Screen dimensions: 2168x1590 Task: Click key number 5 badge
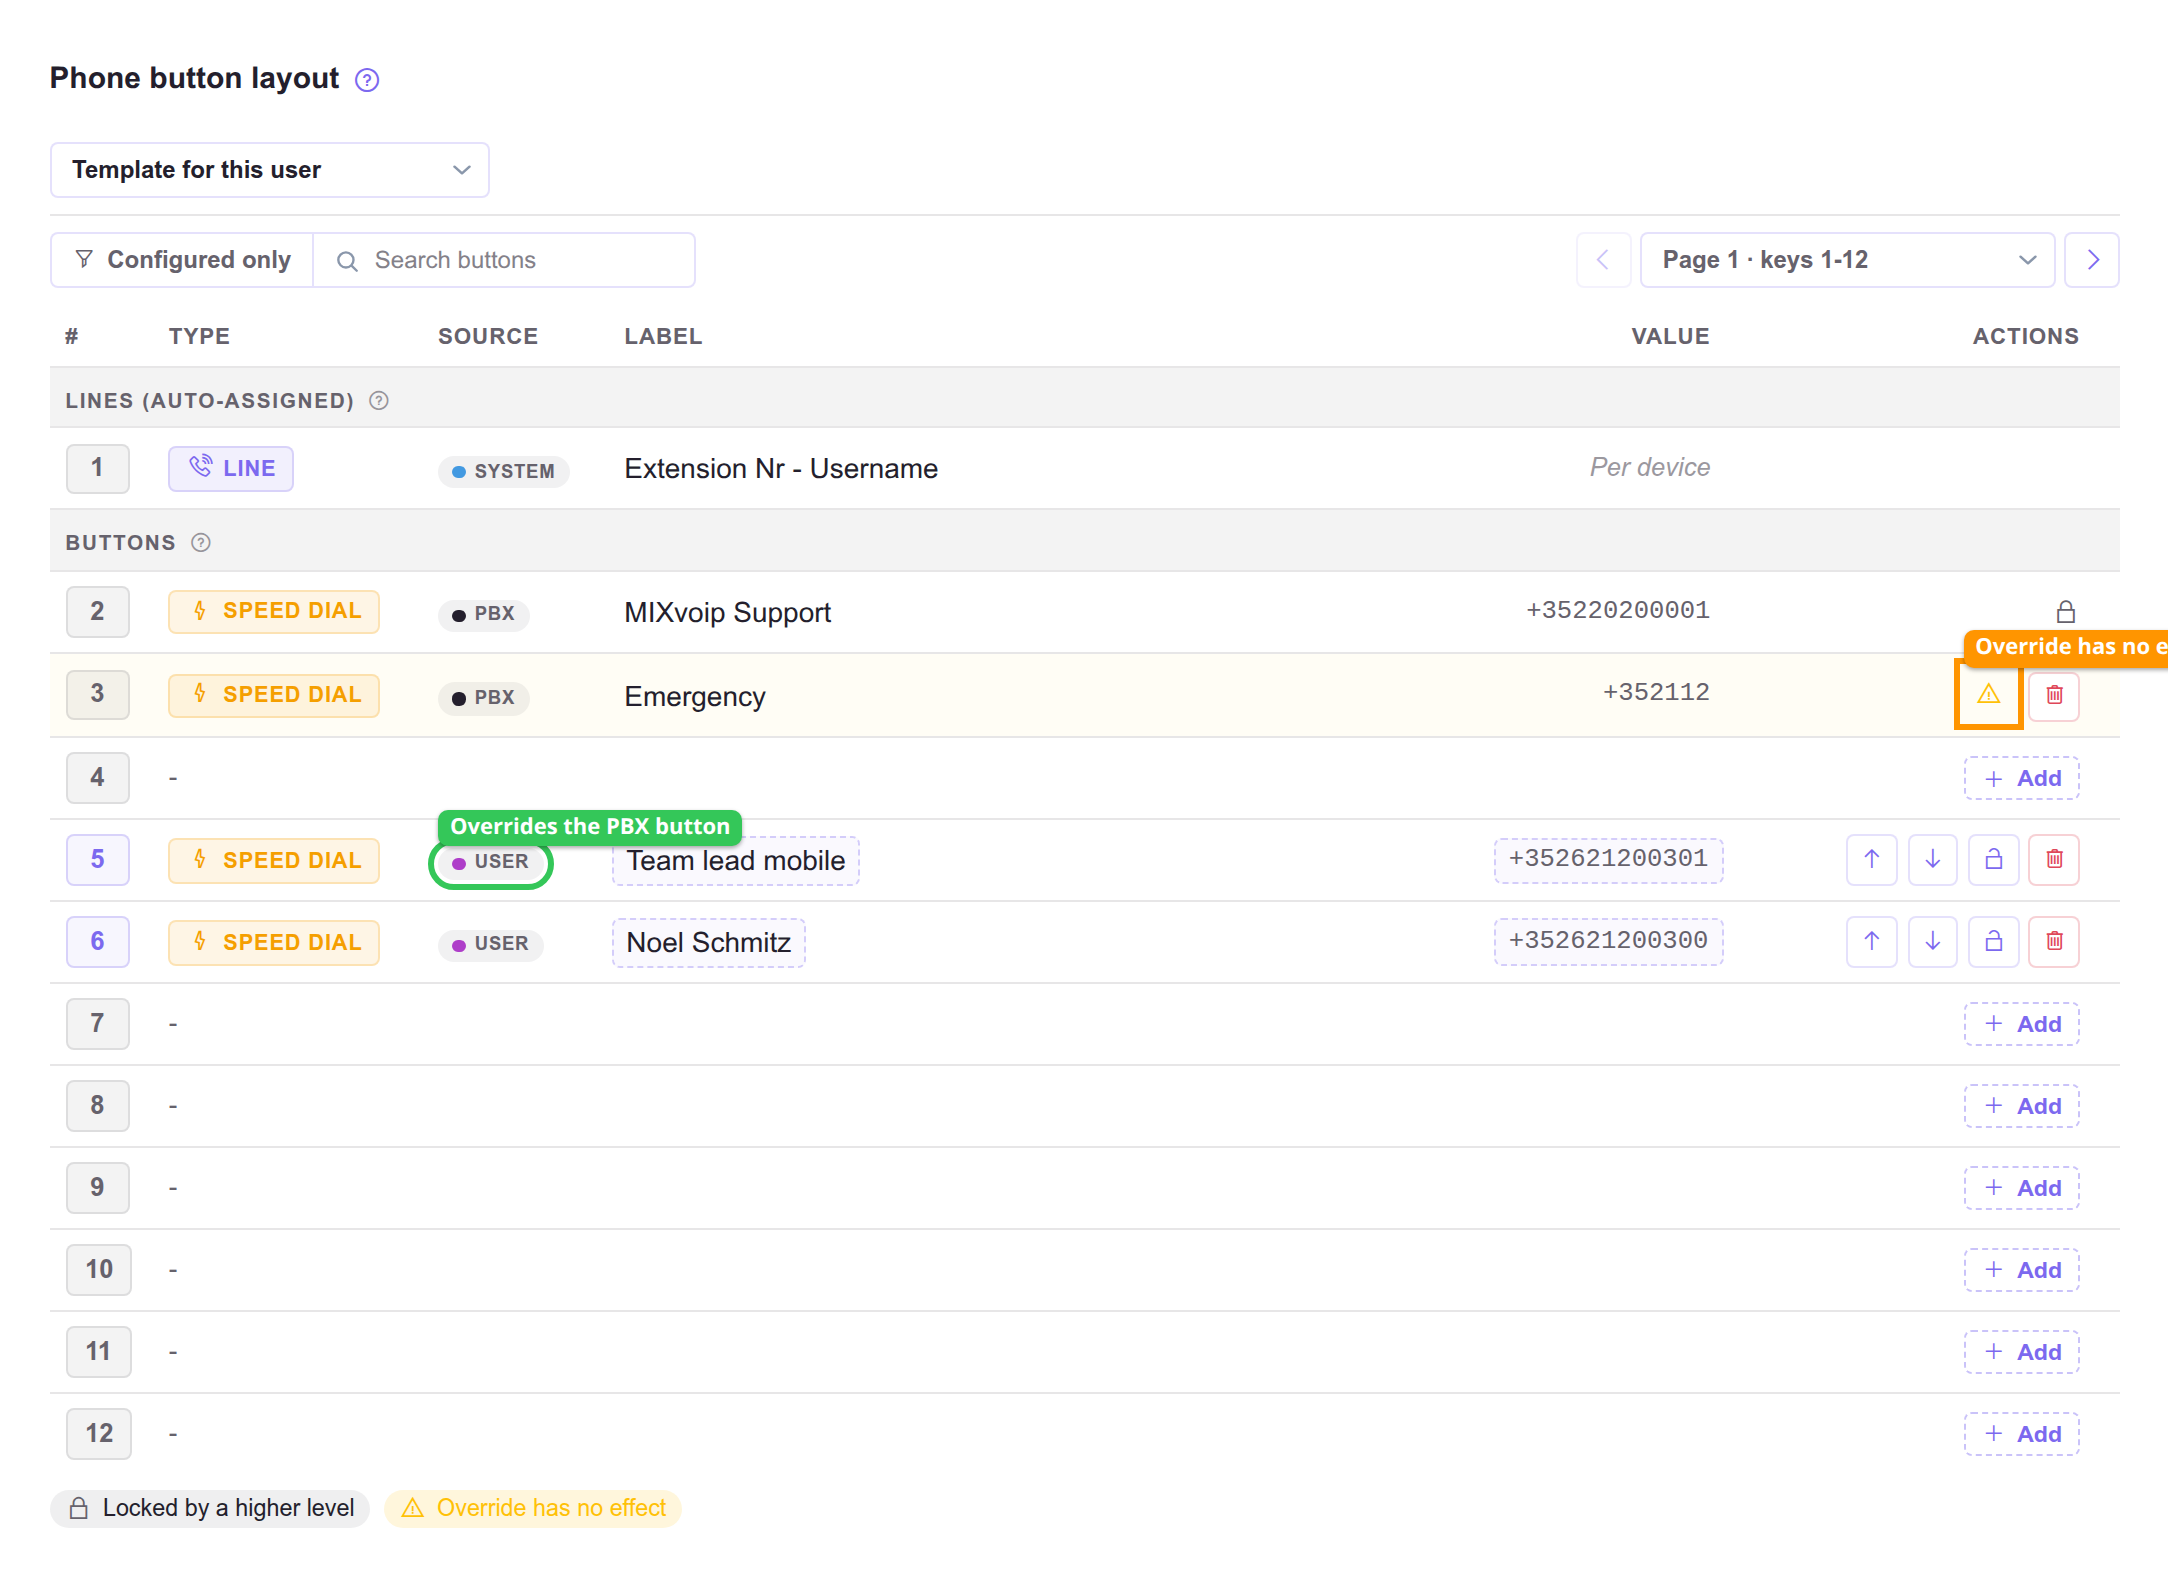point(98,859)
